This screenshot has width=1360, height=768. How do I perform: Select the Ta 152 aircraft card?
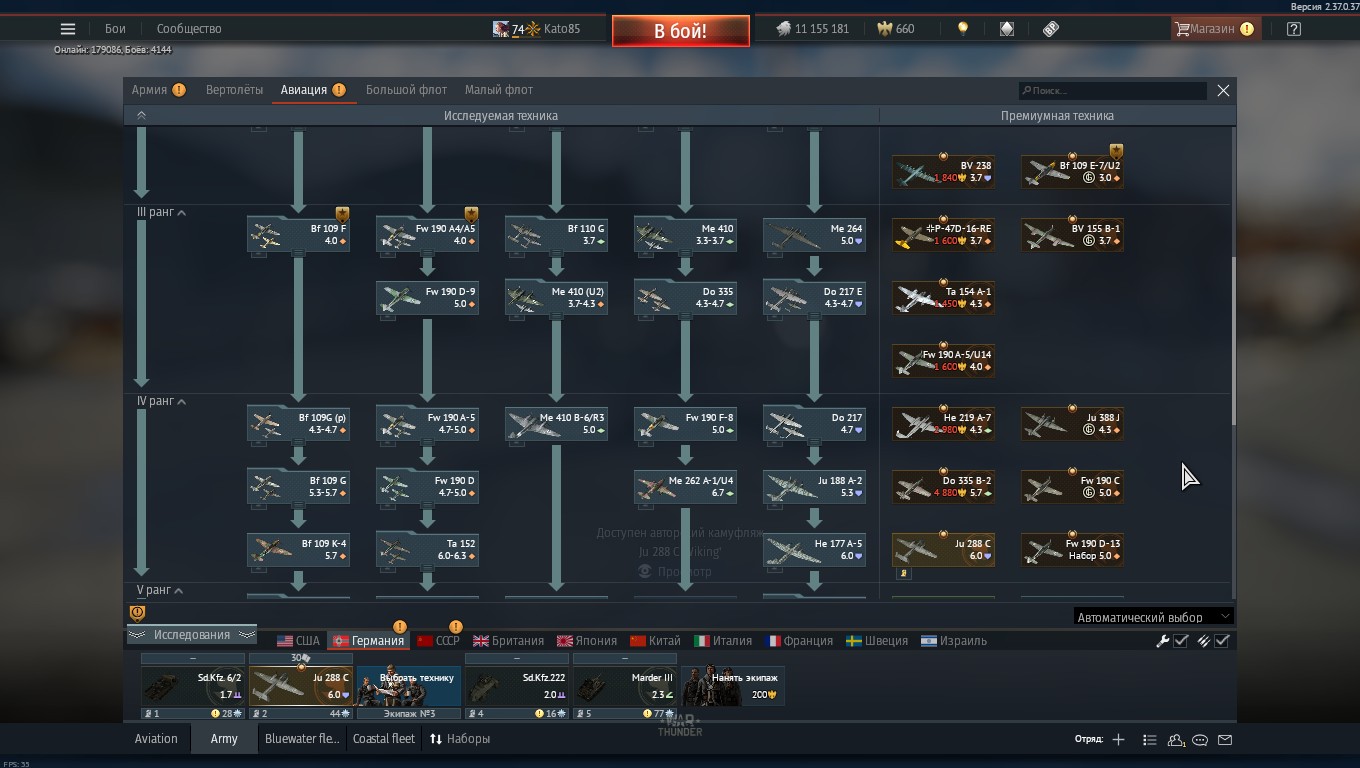pos(427,549)
